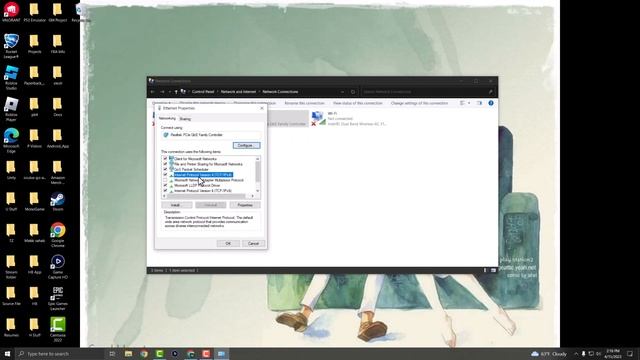Screen dimensions: 640x360
Task: Select the Roblox Player desktop icon
Action: [11, 109]
